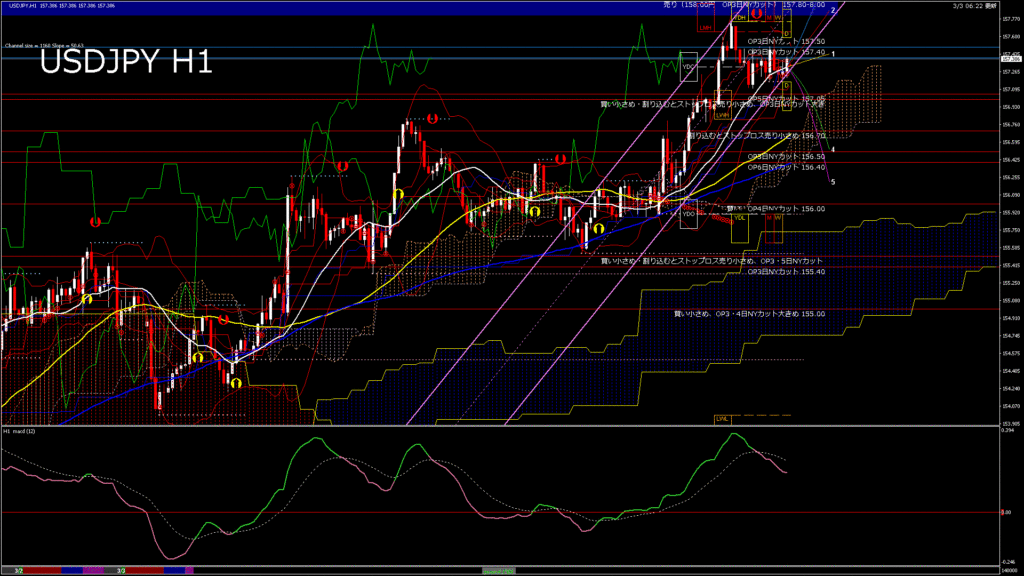Select the YDL yellow box marker
Screen dimensions: 1024x576
(x=739, y=217)
